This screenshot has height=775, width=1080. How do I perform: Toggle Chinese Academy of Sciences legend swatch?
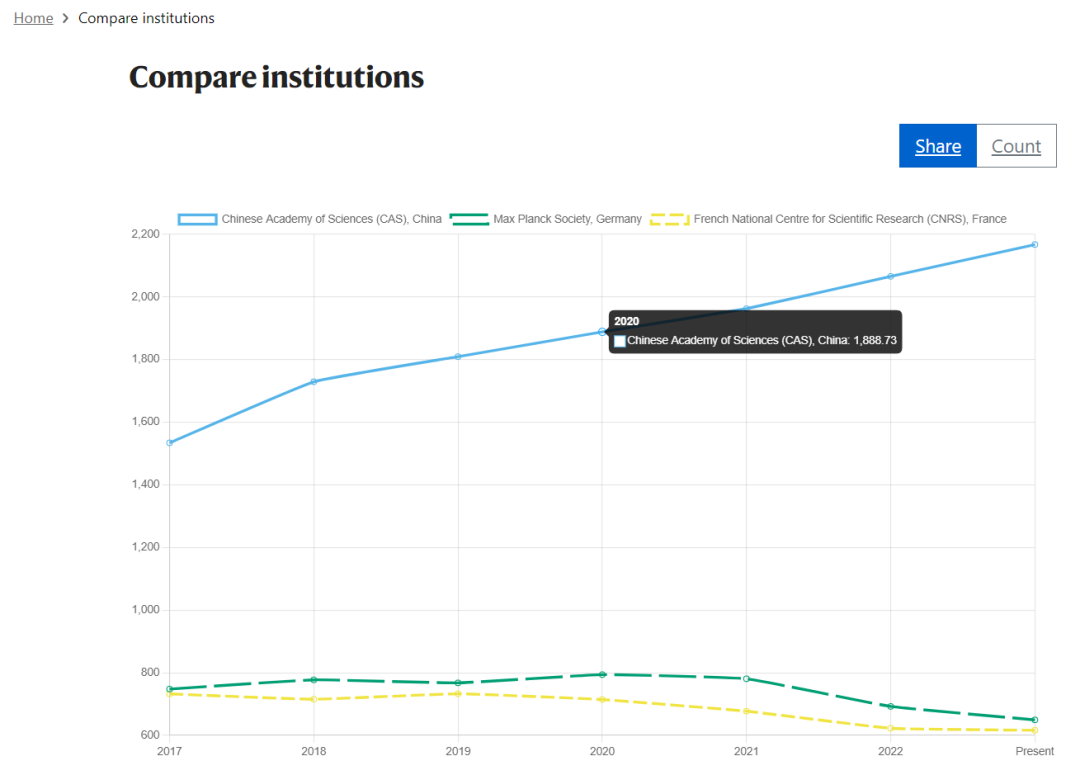(198, 219)
